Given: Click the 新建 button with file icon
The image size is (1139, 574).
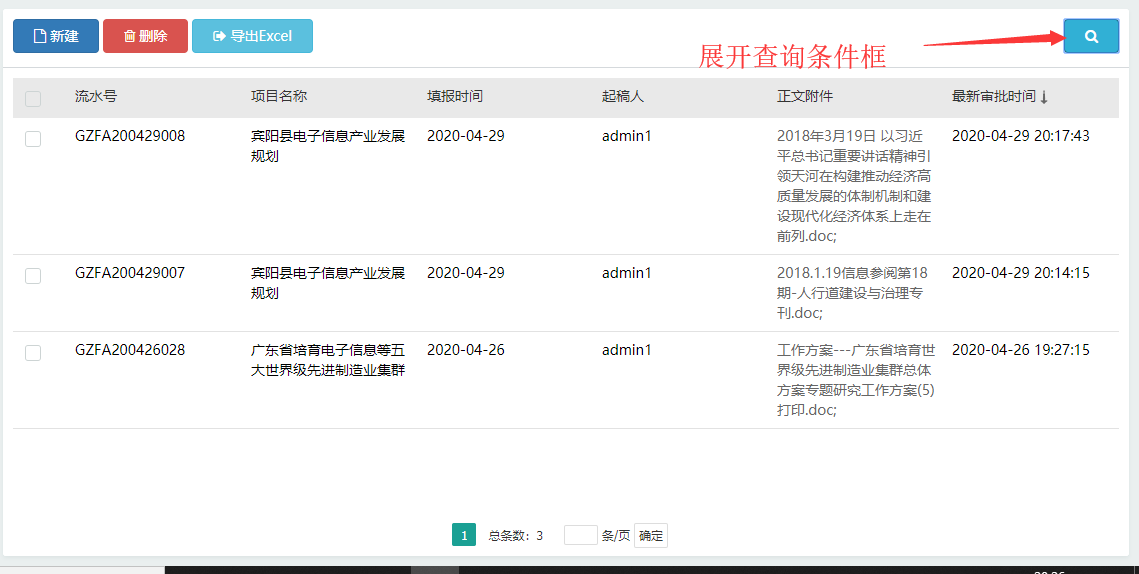Looking at the screenshot, I should [56, 36].
